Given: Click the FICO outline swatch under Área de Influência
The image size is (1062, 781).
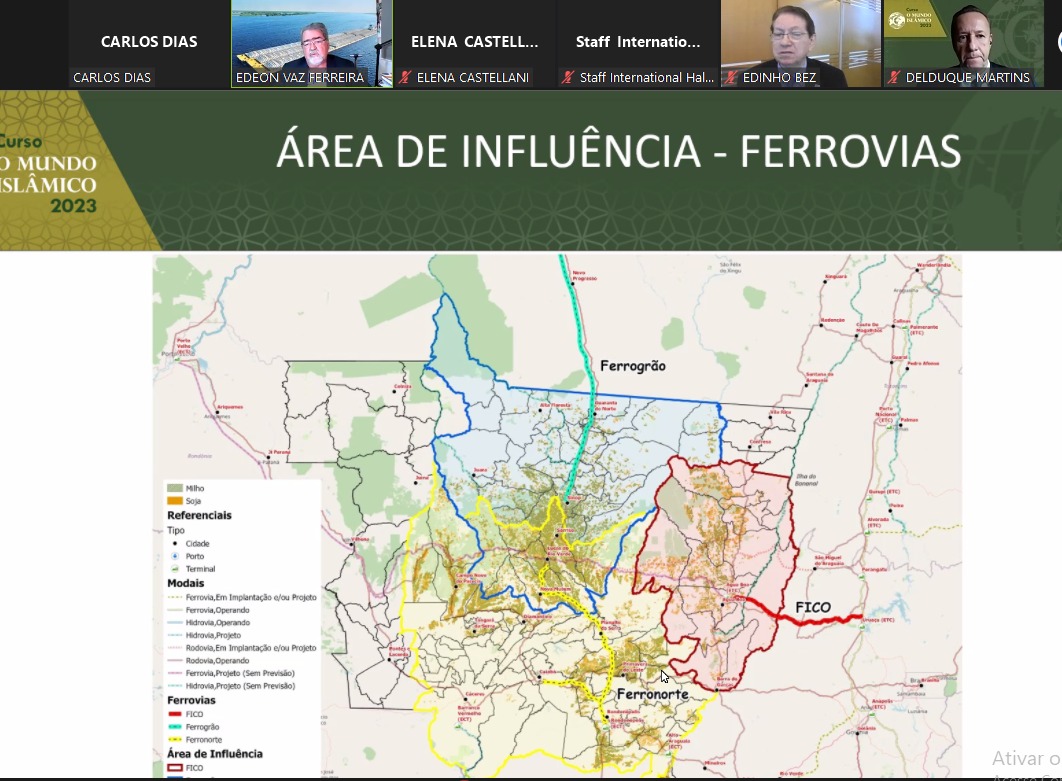Looking at the screenshot, I should pyautogui.click(x=175, y=767).
